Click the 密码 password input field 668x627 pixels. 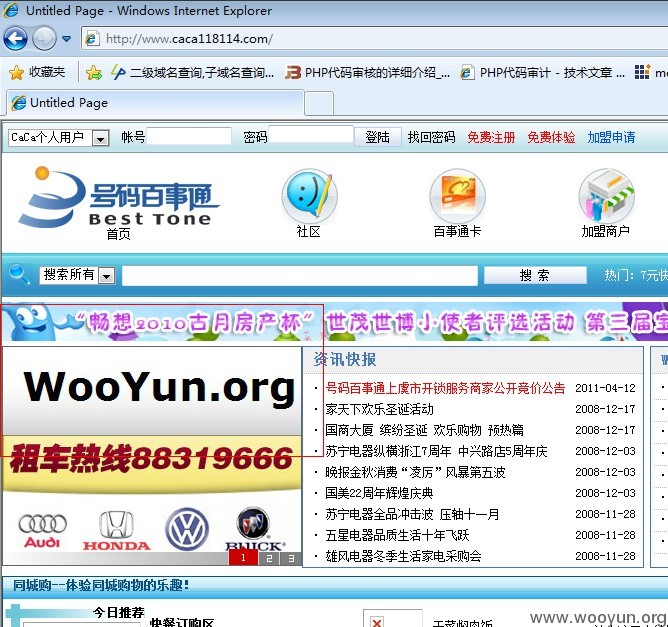coord(311,135)
